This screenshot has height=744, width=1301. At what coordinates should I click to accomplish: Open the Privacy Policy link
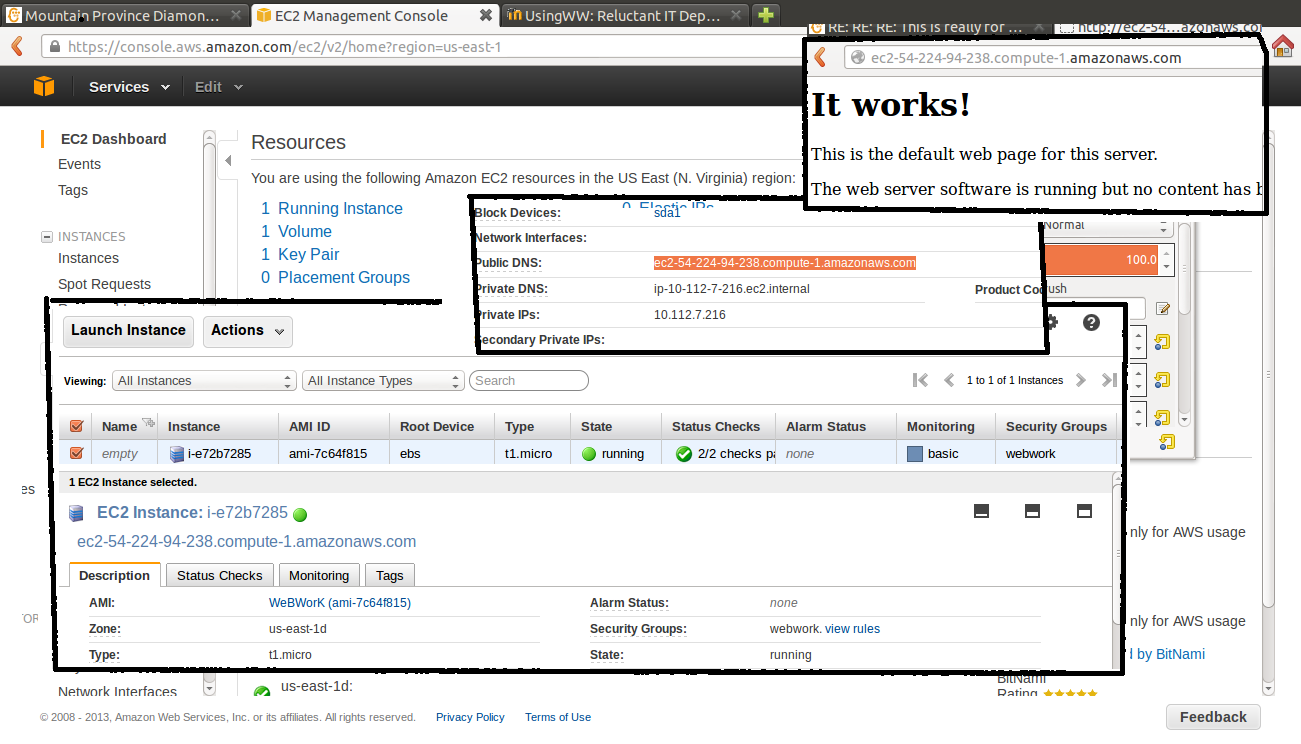point(470,717)
